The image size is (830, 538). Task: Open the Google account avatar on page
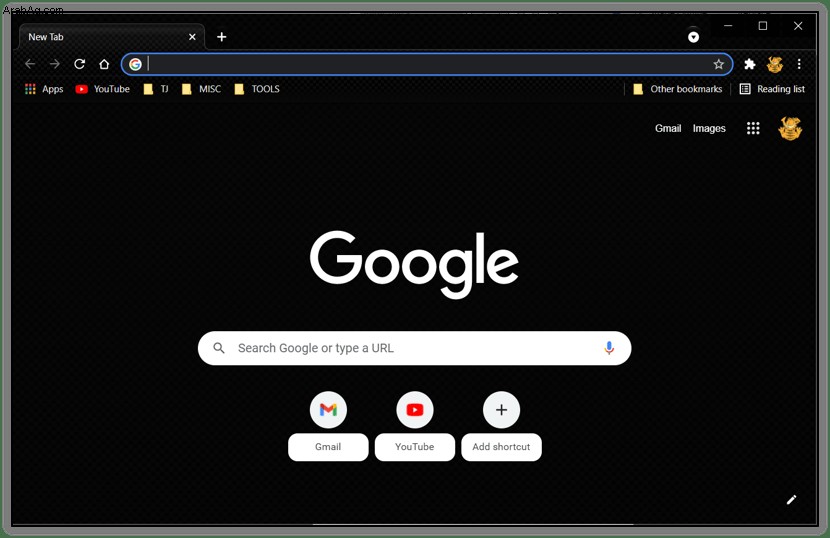(790, 128)
